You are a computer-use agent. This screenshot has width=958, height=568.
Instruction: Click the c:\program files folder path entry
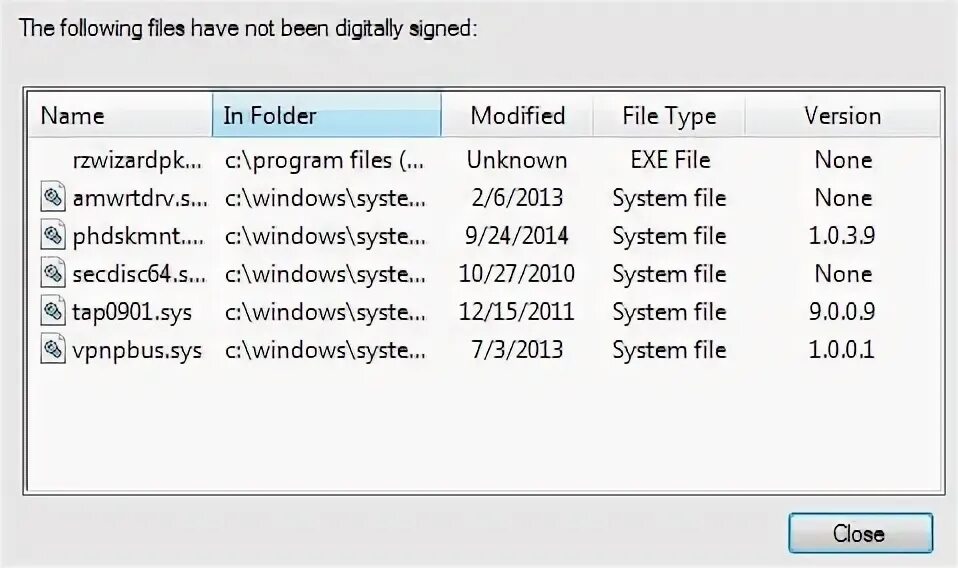coord(324,161)
